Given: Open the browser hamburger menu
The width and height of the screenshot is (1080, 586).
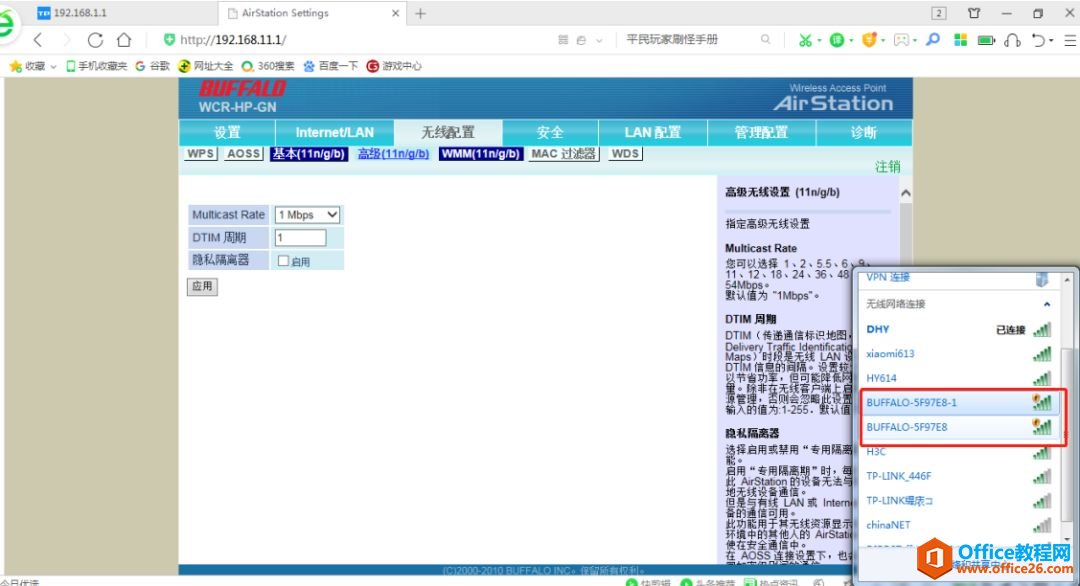Looking at the screenshot, I should click(1070, 41).
